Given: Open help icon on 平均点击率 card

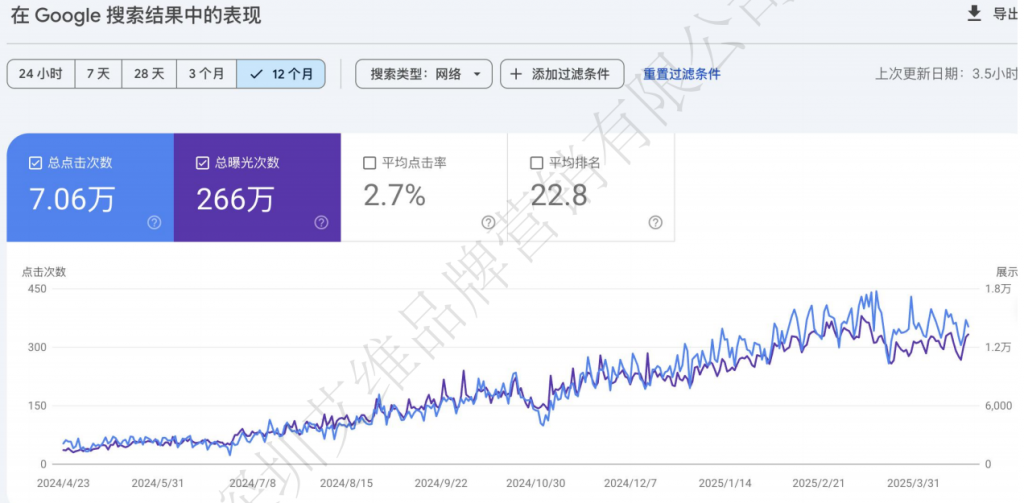Looking at the screenshot, I should [488, 222].
